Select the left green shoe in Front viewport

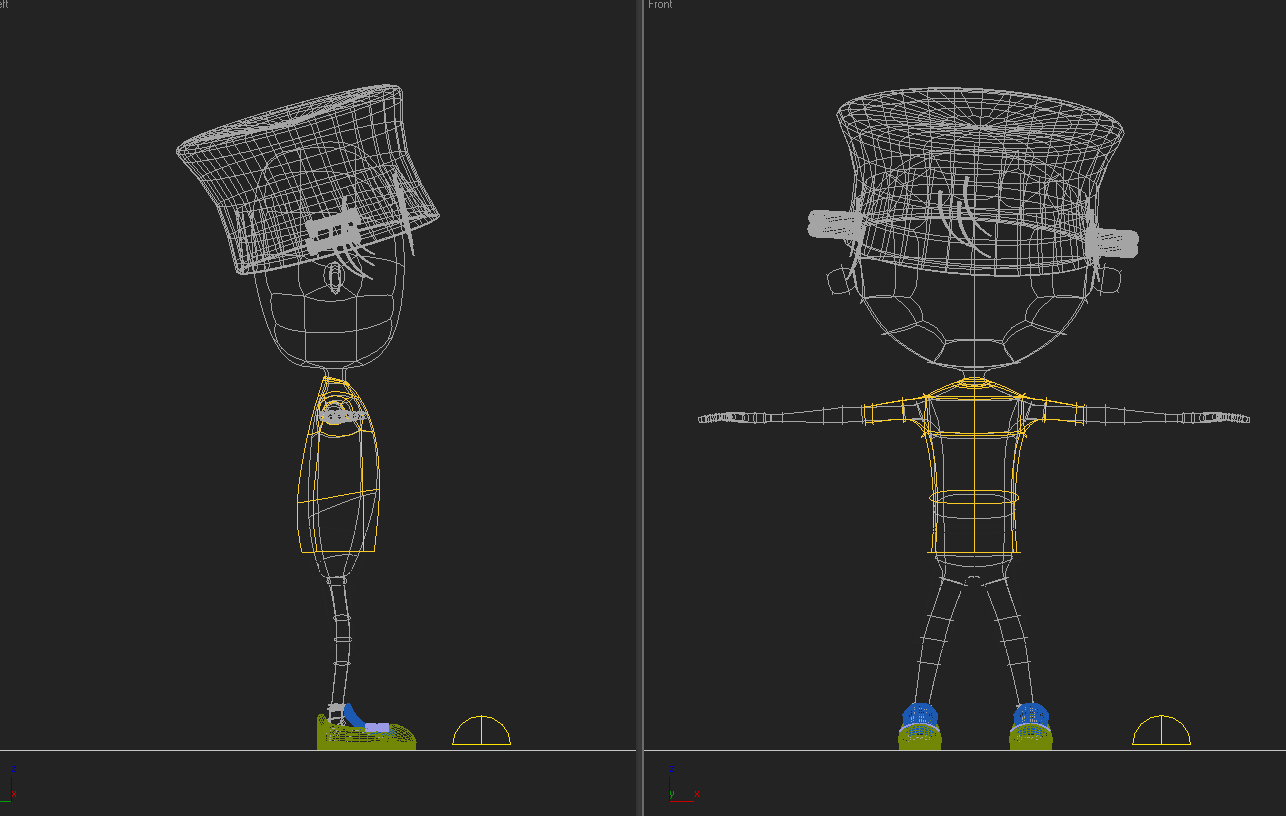pyautogui.click(x=920, y=738)
